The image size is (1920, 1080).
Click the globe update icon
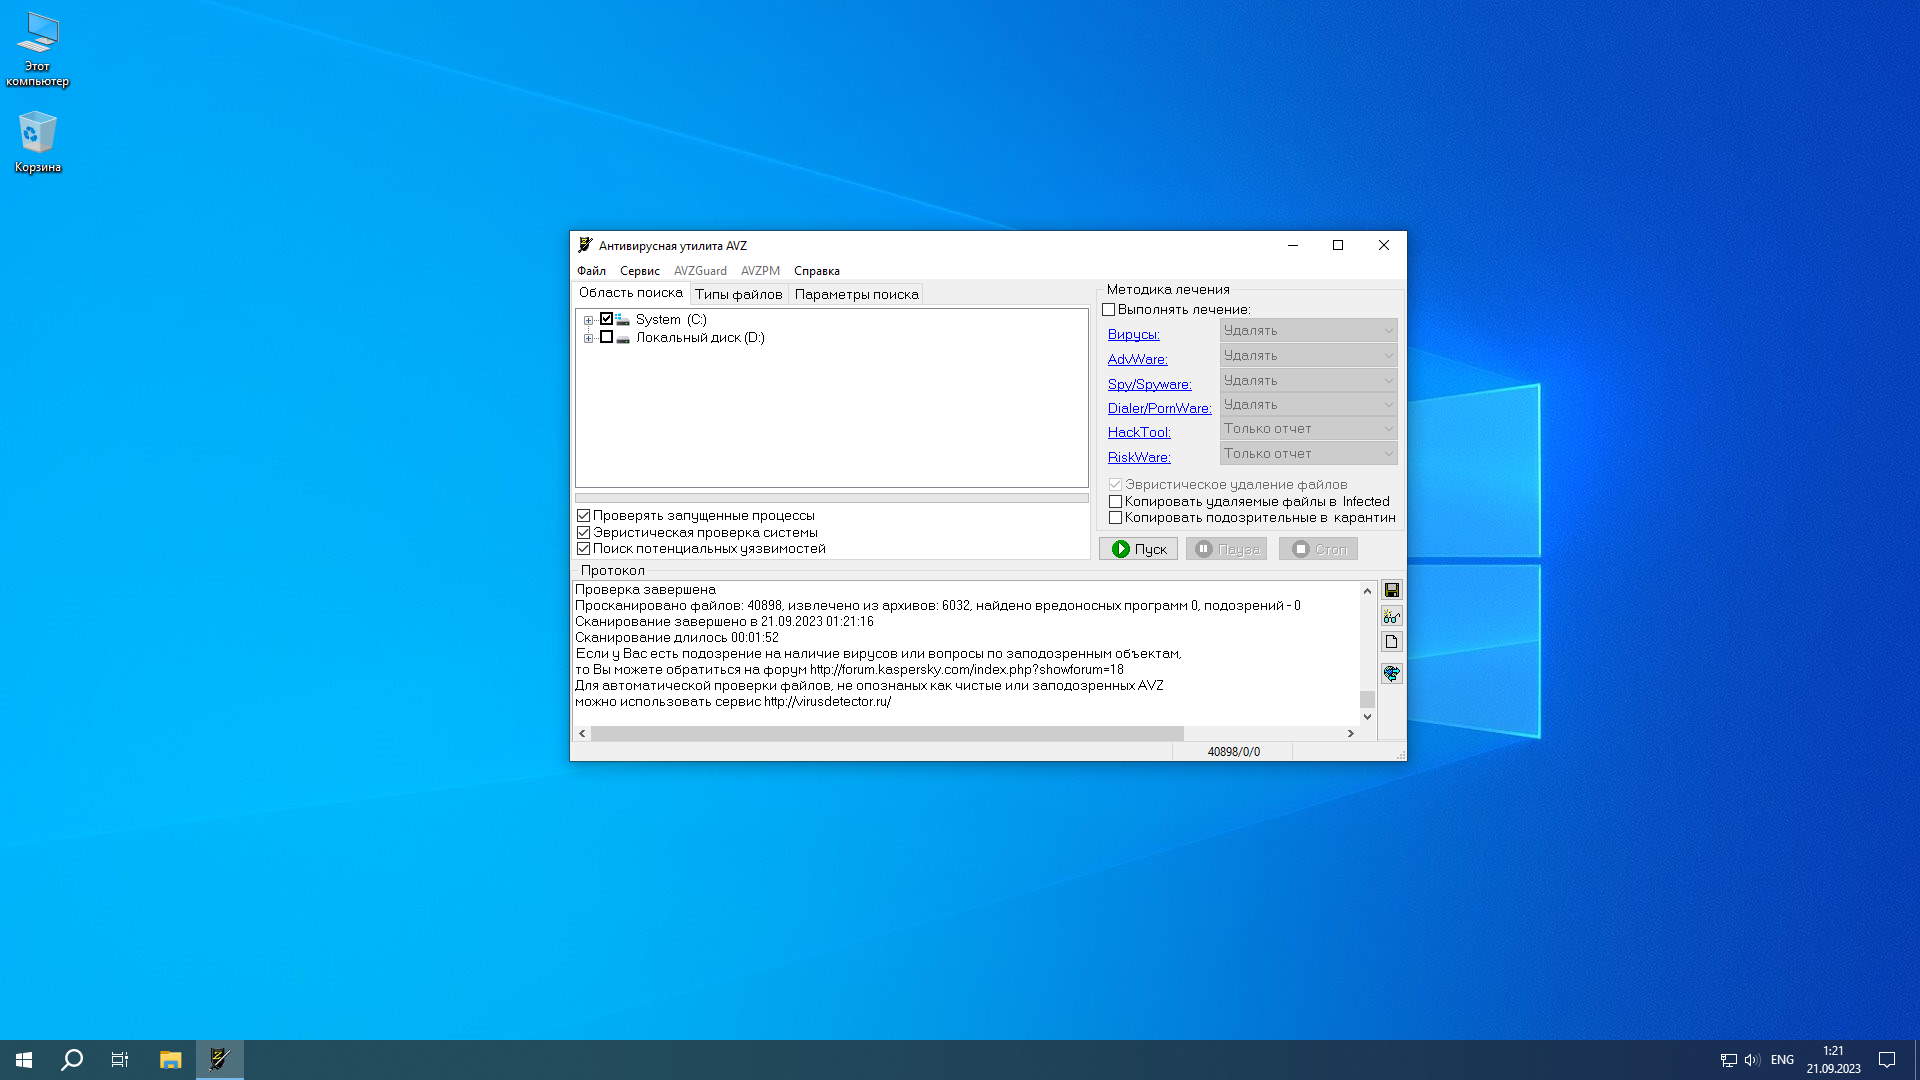(1391, 673)
